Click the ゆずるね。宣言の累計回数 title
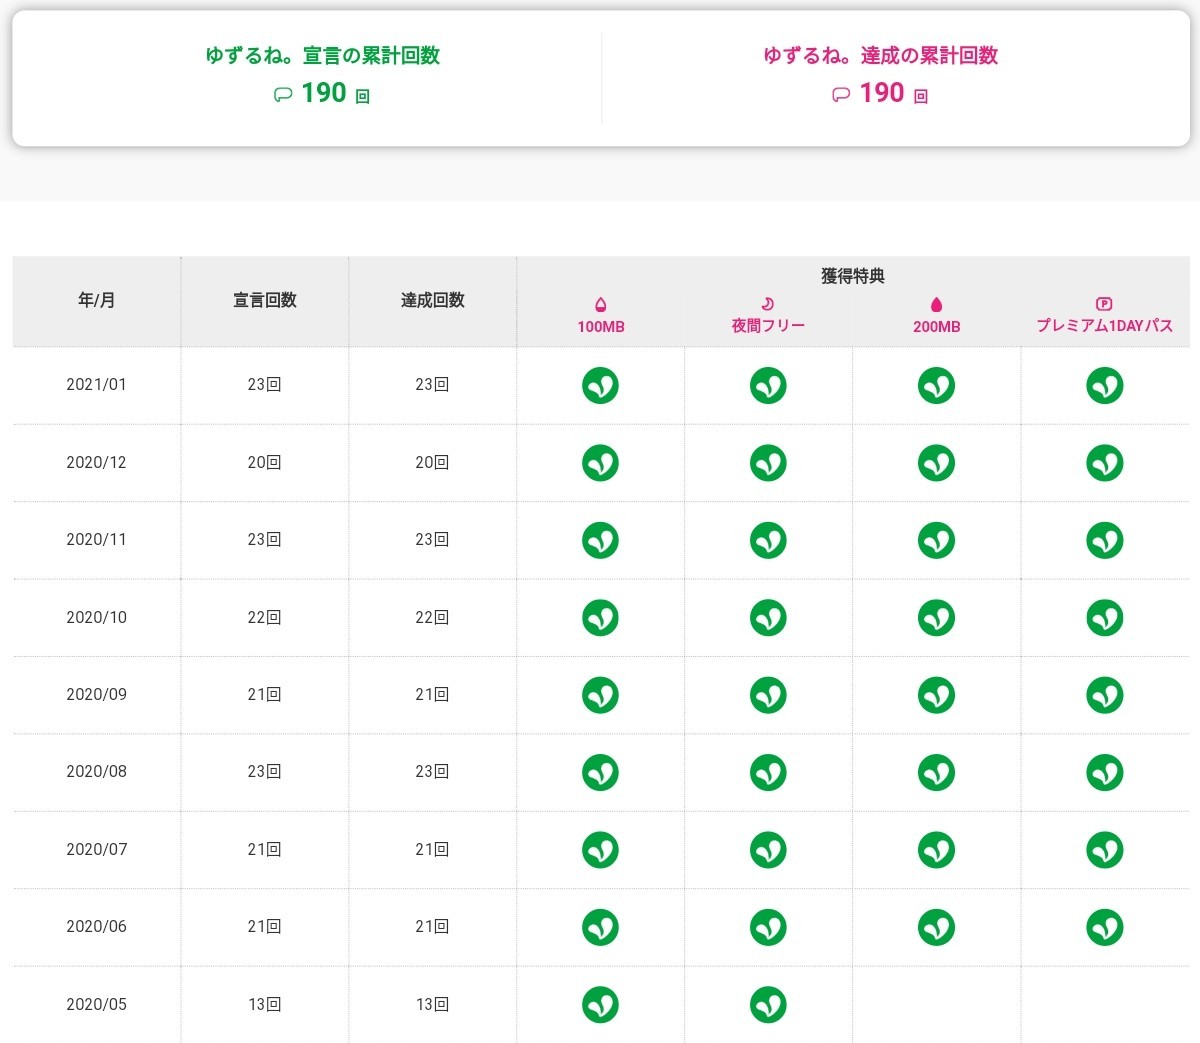This screenshot has height=1043, width=1200. (x=322, y=56)
